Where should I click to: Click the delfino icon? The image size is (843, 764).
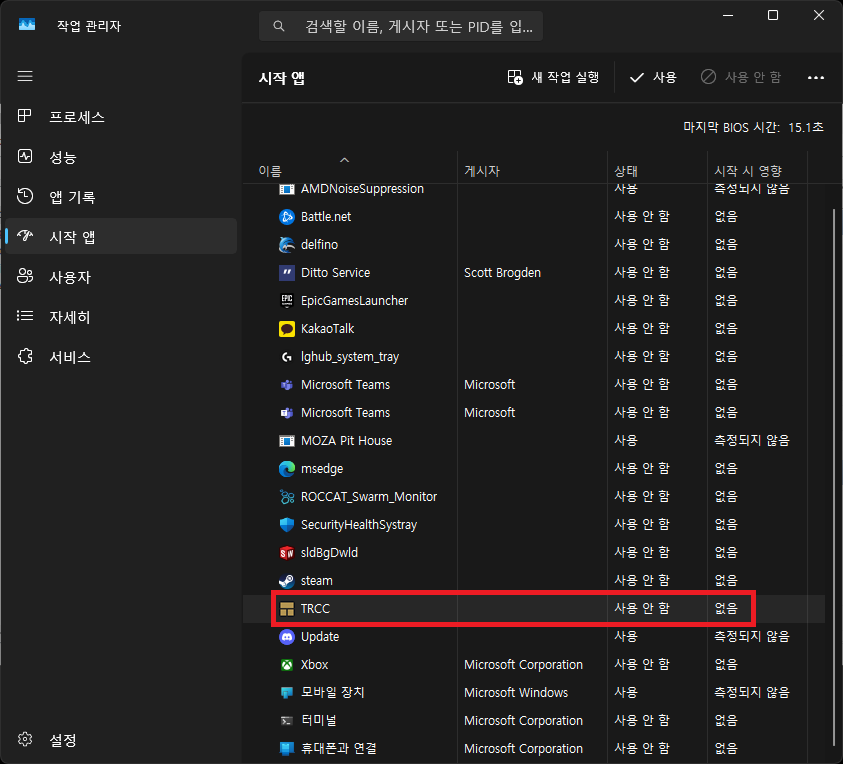[x=287, y=245]
